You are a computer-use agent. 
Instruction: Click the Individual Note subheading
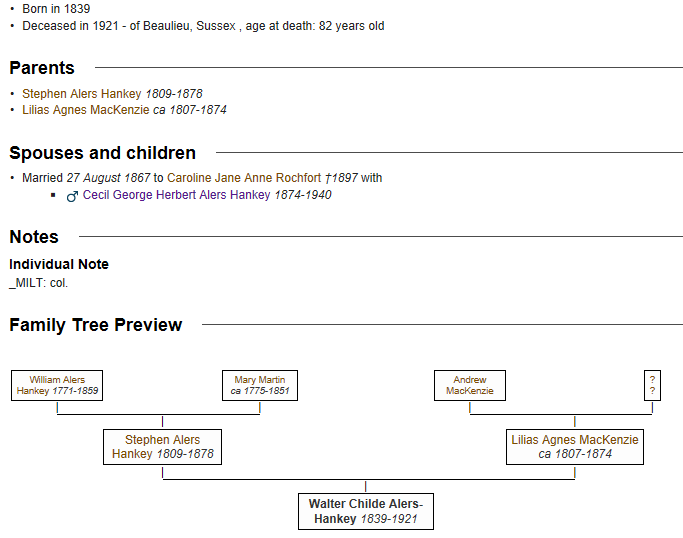(x=59, y=264)
